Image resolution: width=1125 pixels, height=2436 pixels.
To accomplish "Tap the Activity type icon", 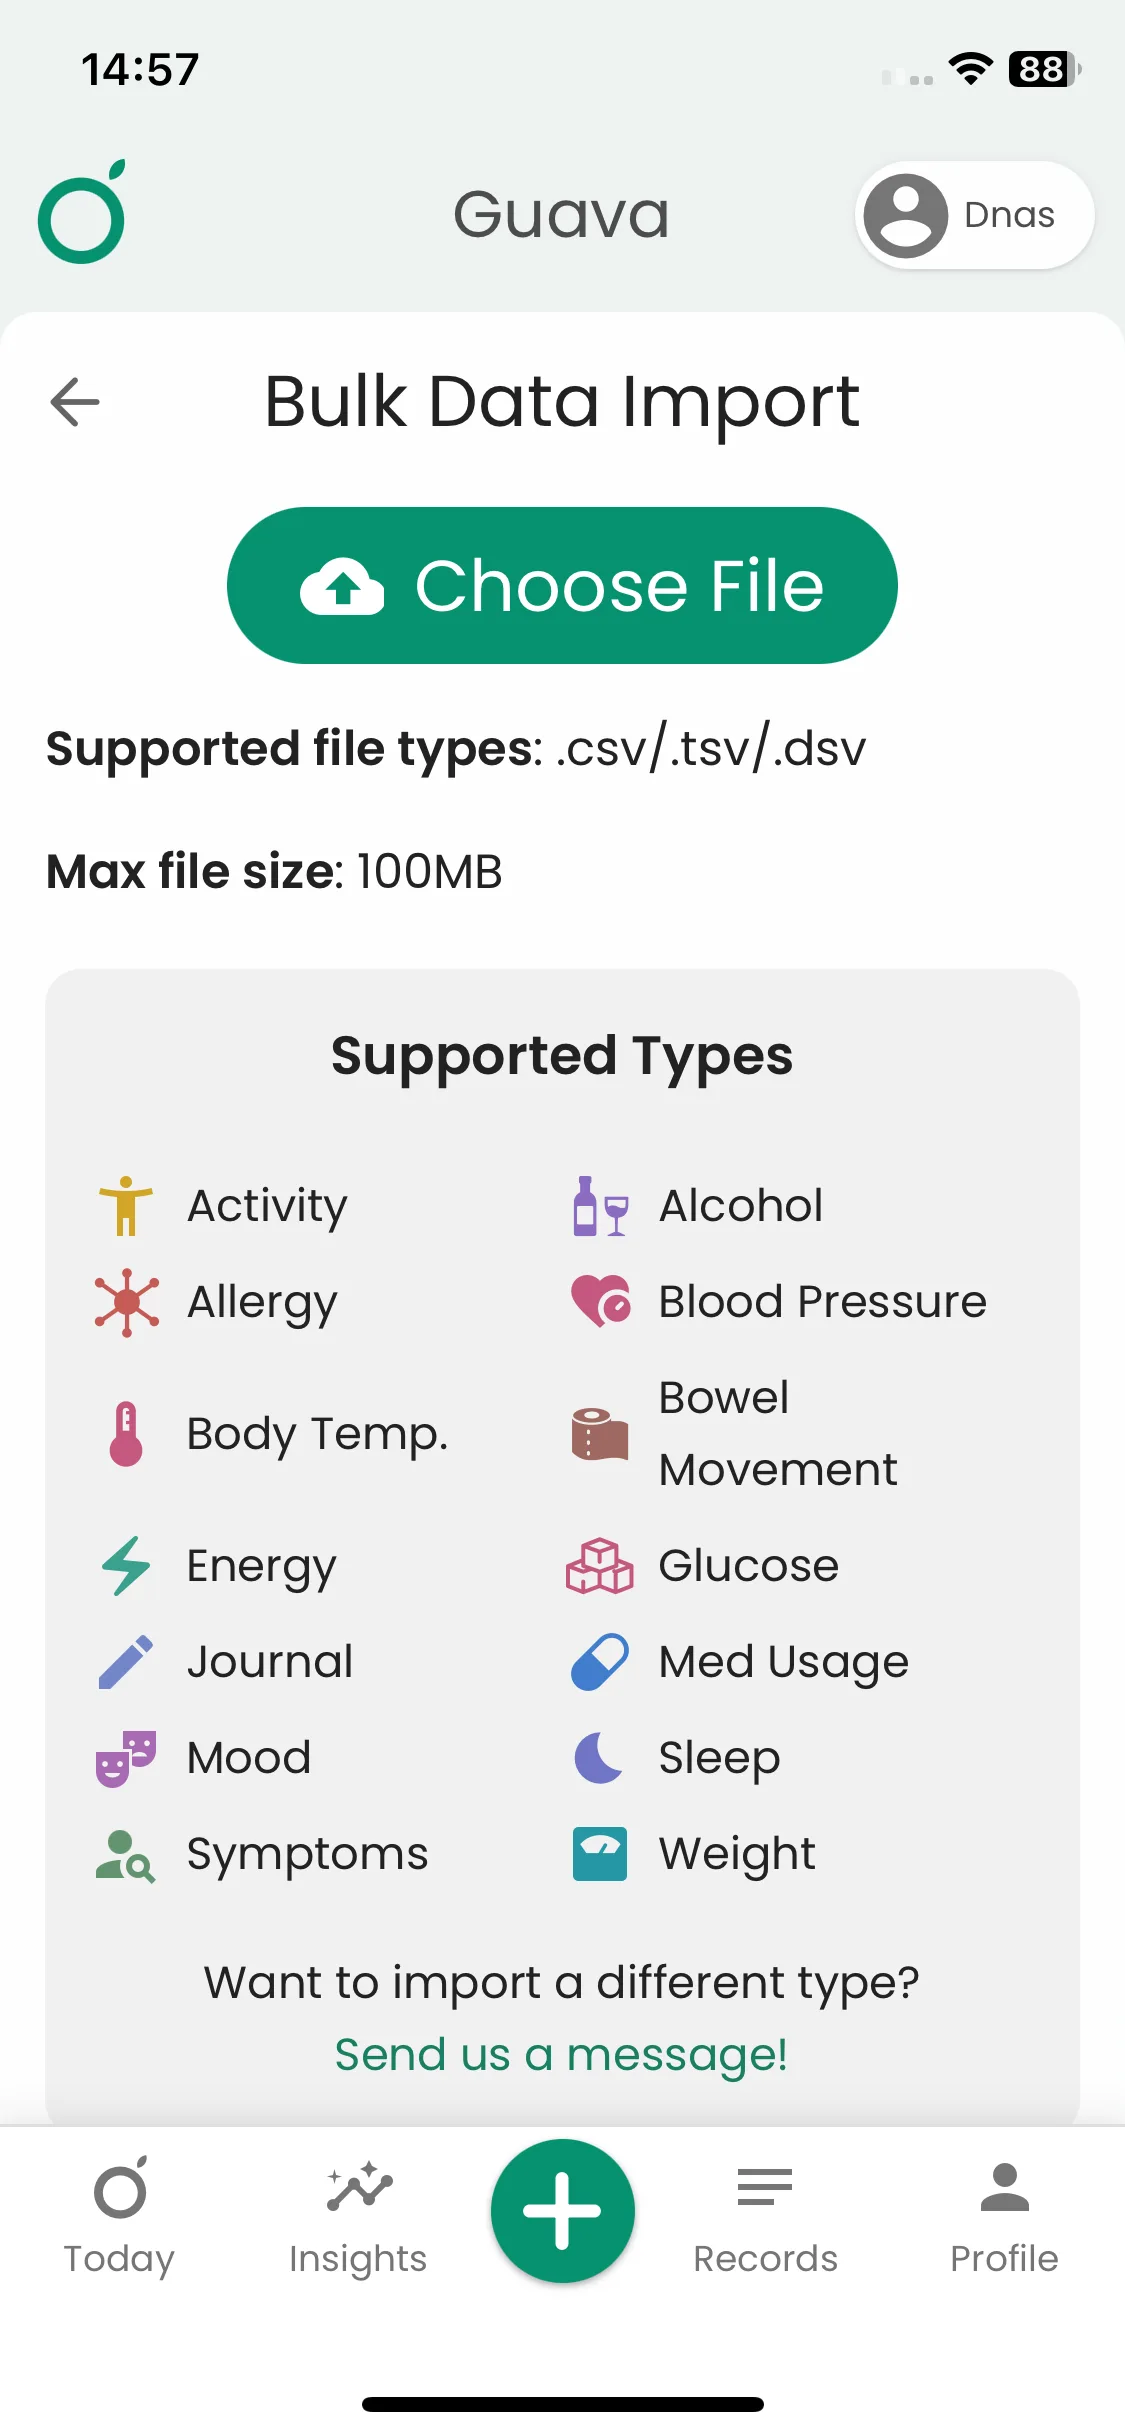I will [x=126, y=1205].
